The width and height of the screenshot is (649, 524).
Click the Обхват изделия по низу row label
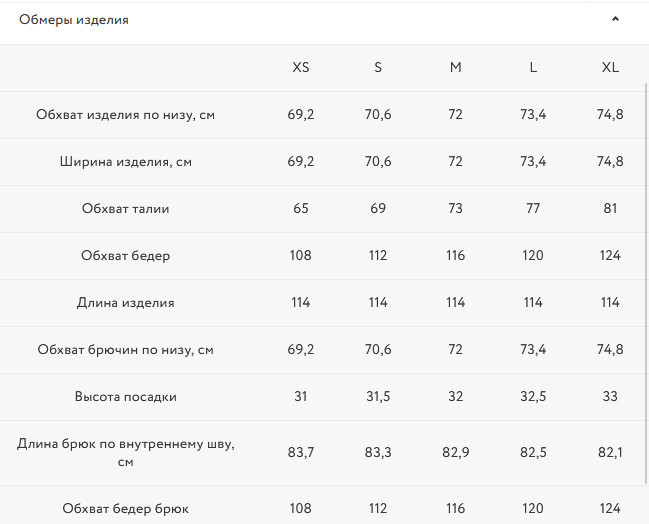click(x=126, y=115)
